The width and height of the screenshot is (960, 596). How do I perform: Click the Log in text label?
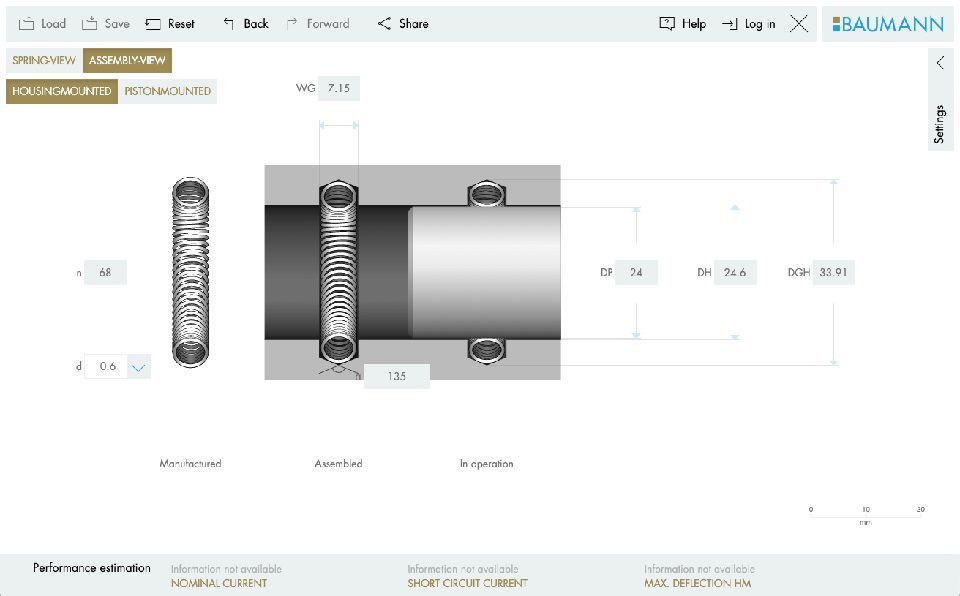760,24
